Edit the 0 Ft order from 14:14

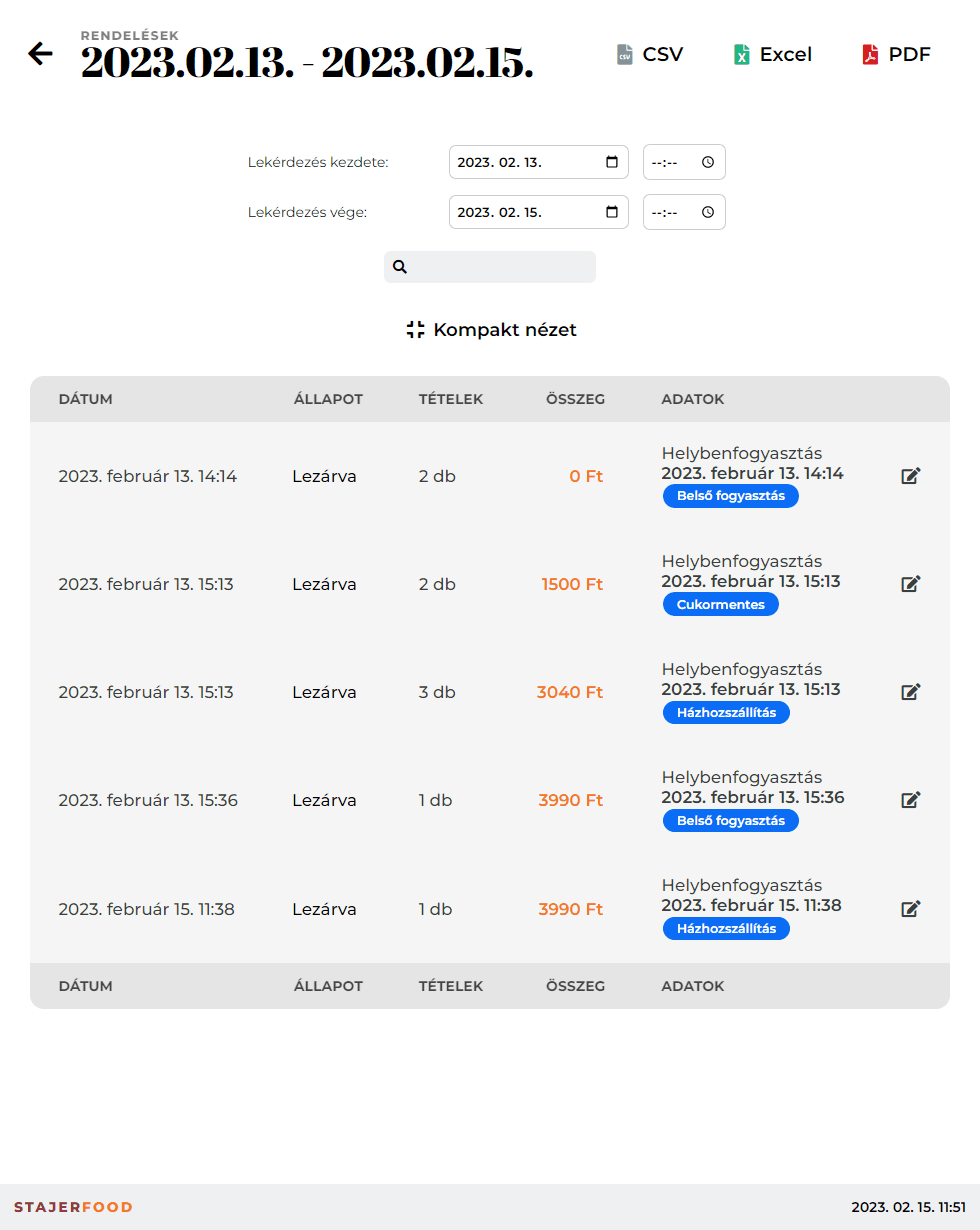[910, 476]
